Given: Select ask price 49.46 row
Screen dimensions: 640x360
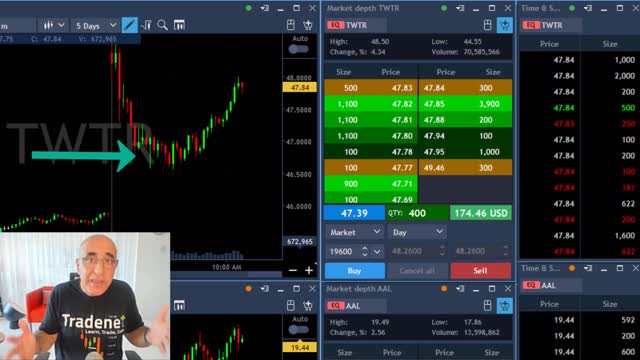Looking at the screenshot, I should (x=465, y=168).
